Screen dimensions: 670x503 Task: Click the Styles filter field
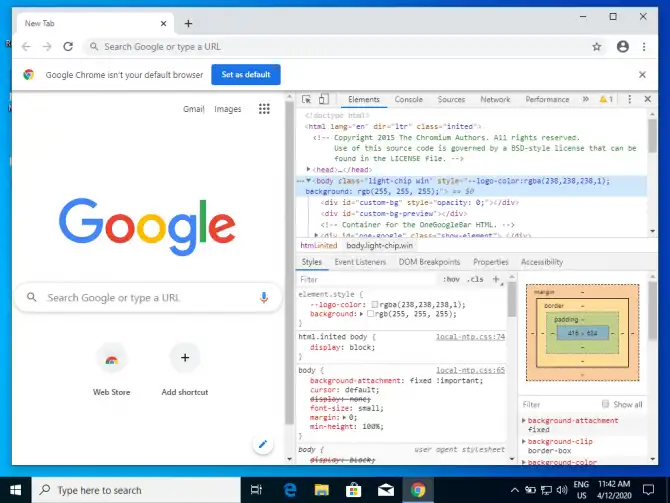coord(367,279)
